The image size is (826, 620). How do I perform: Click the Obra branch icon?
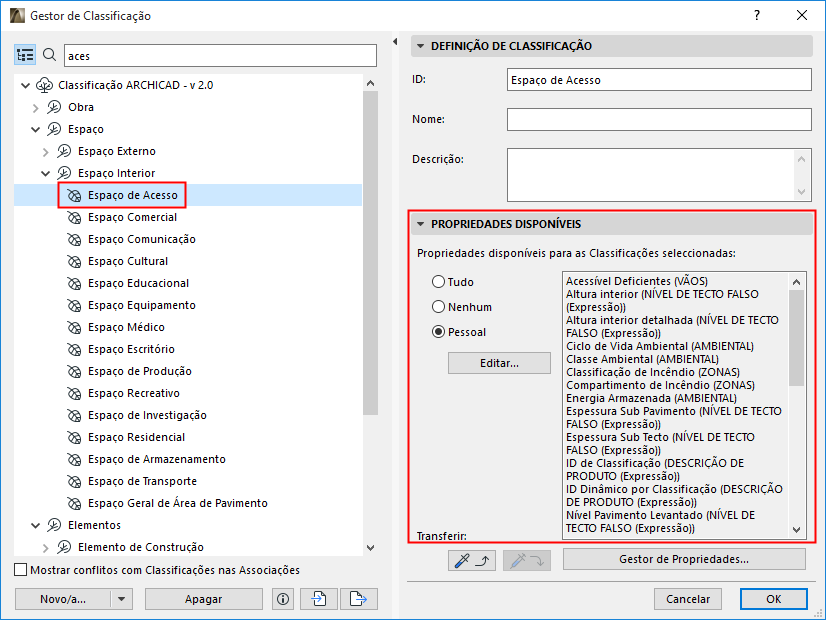(54, 107)
